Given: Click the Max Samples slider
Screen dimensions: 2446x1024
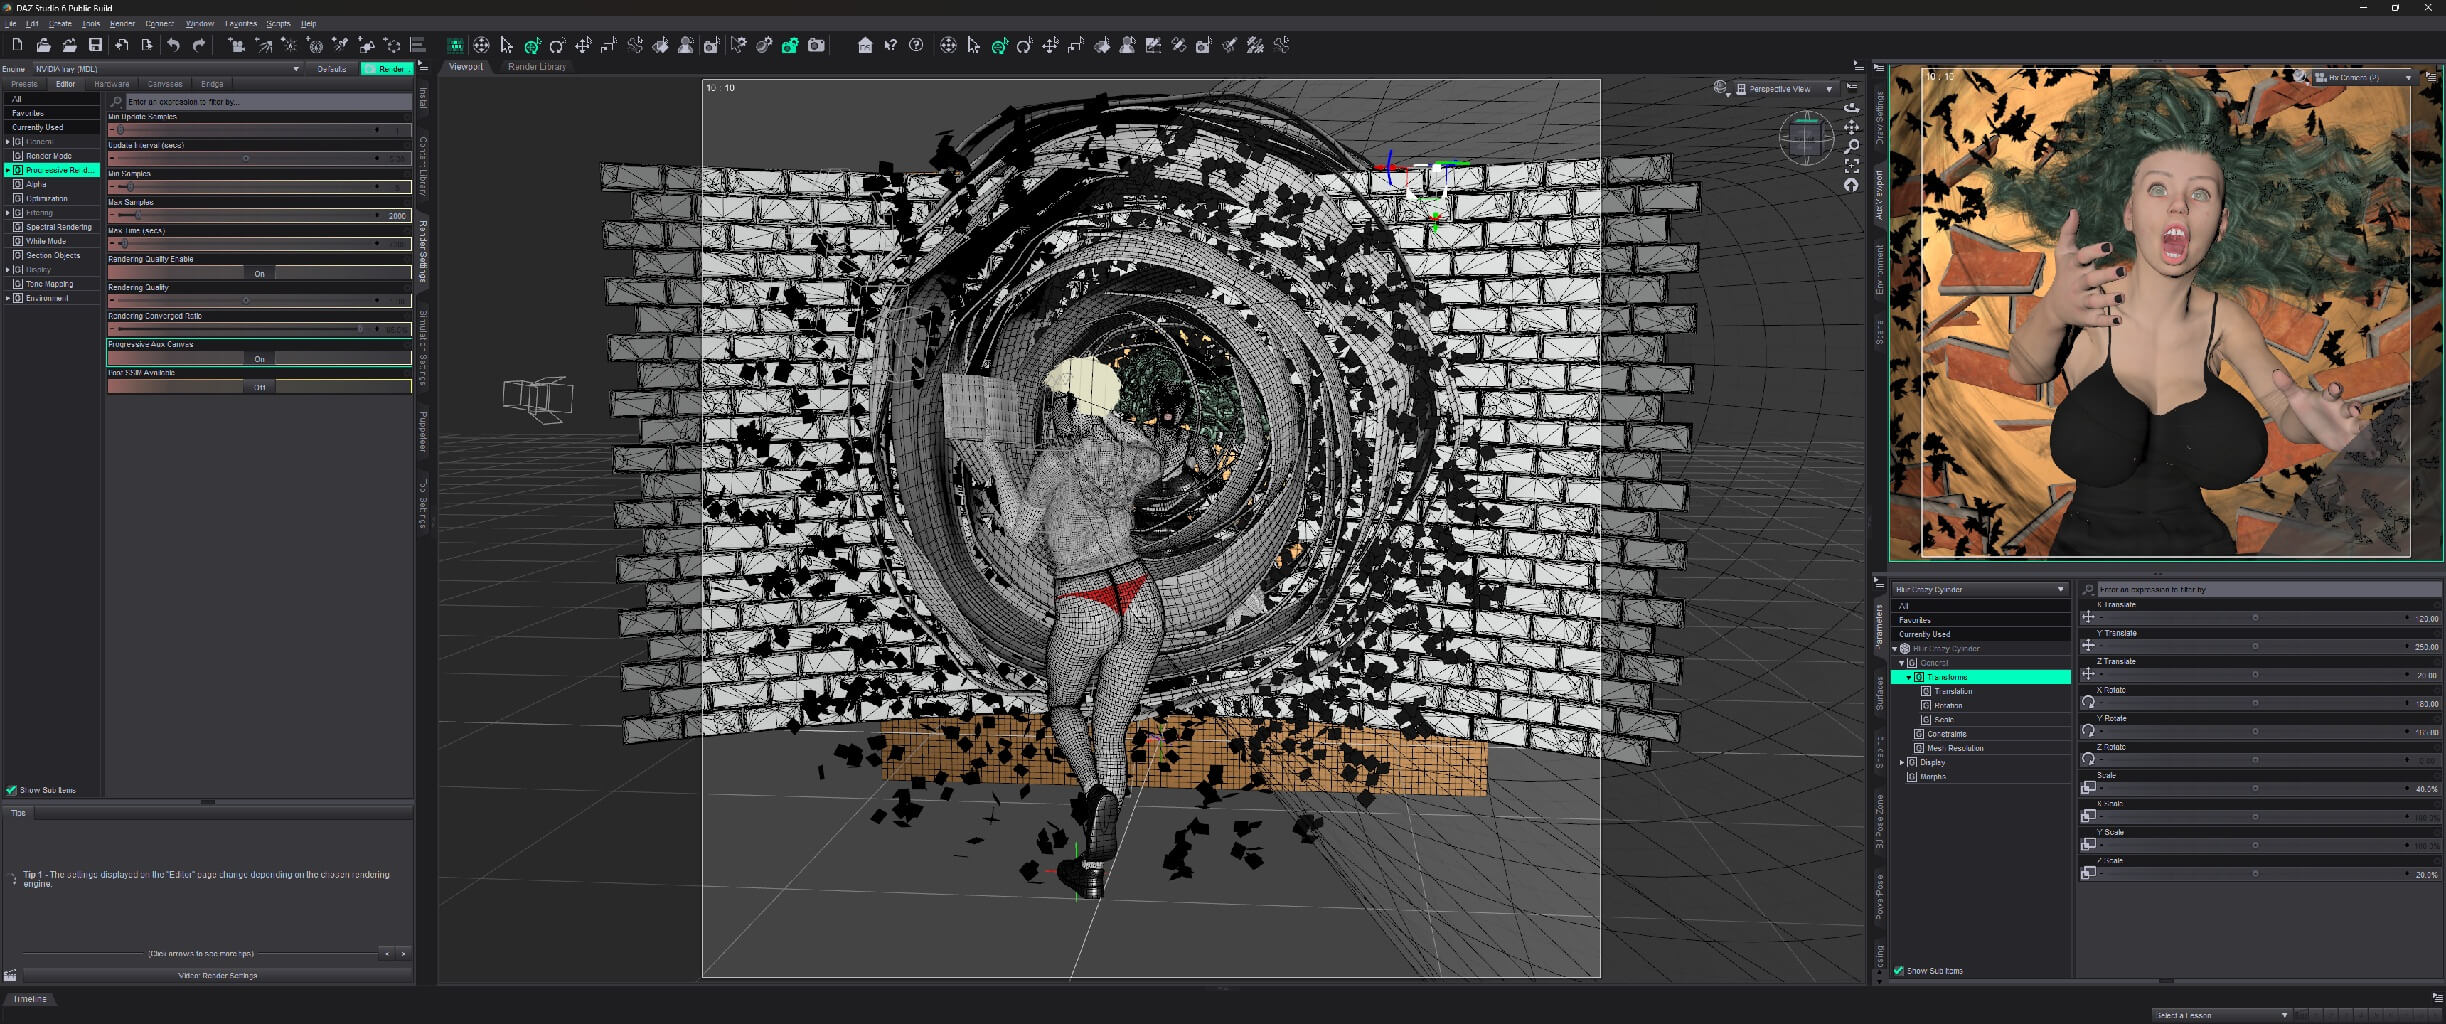Looking at the screenshot, I should 259,216.
